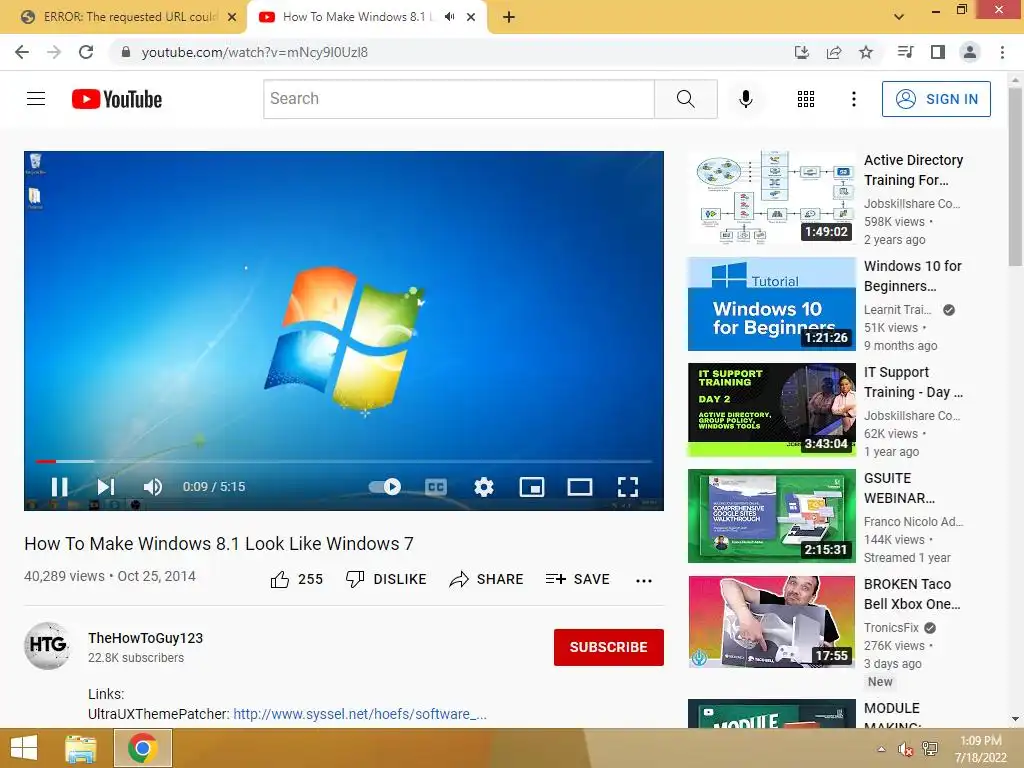Show hidden system tray icons

click(x=881, y=749)
